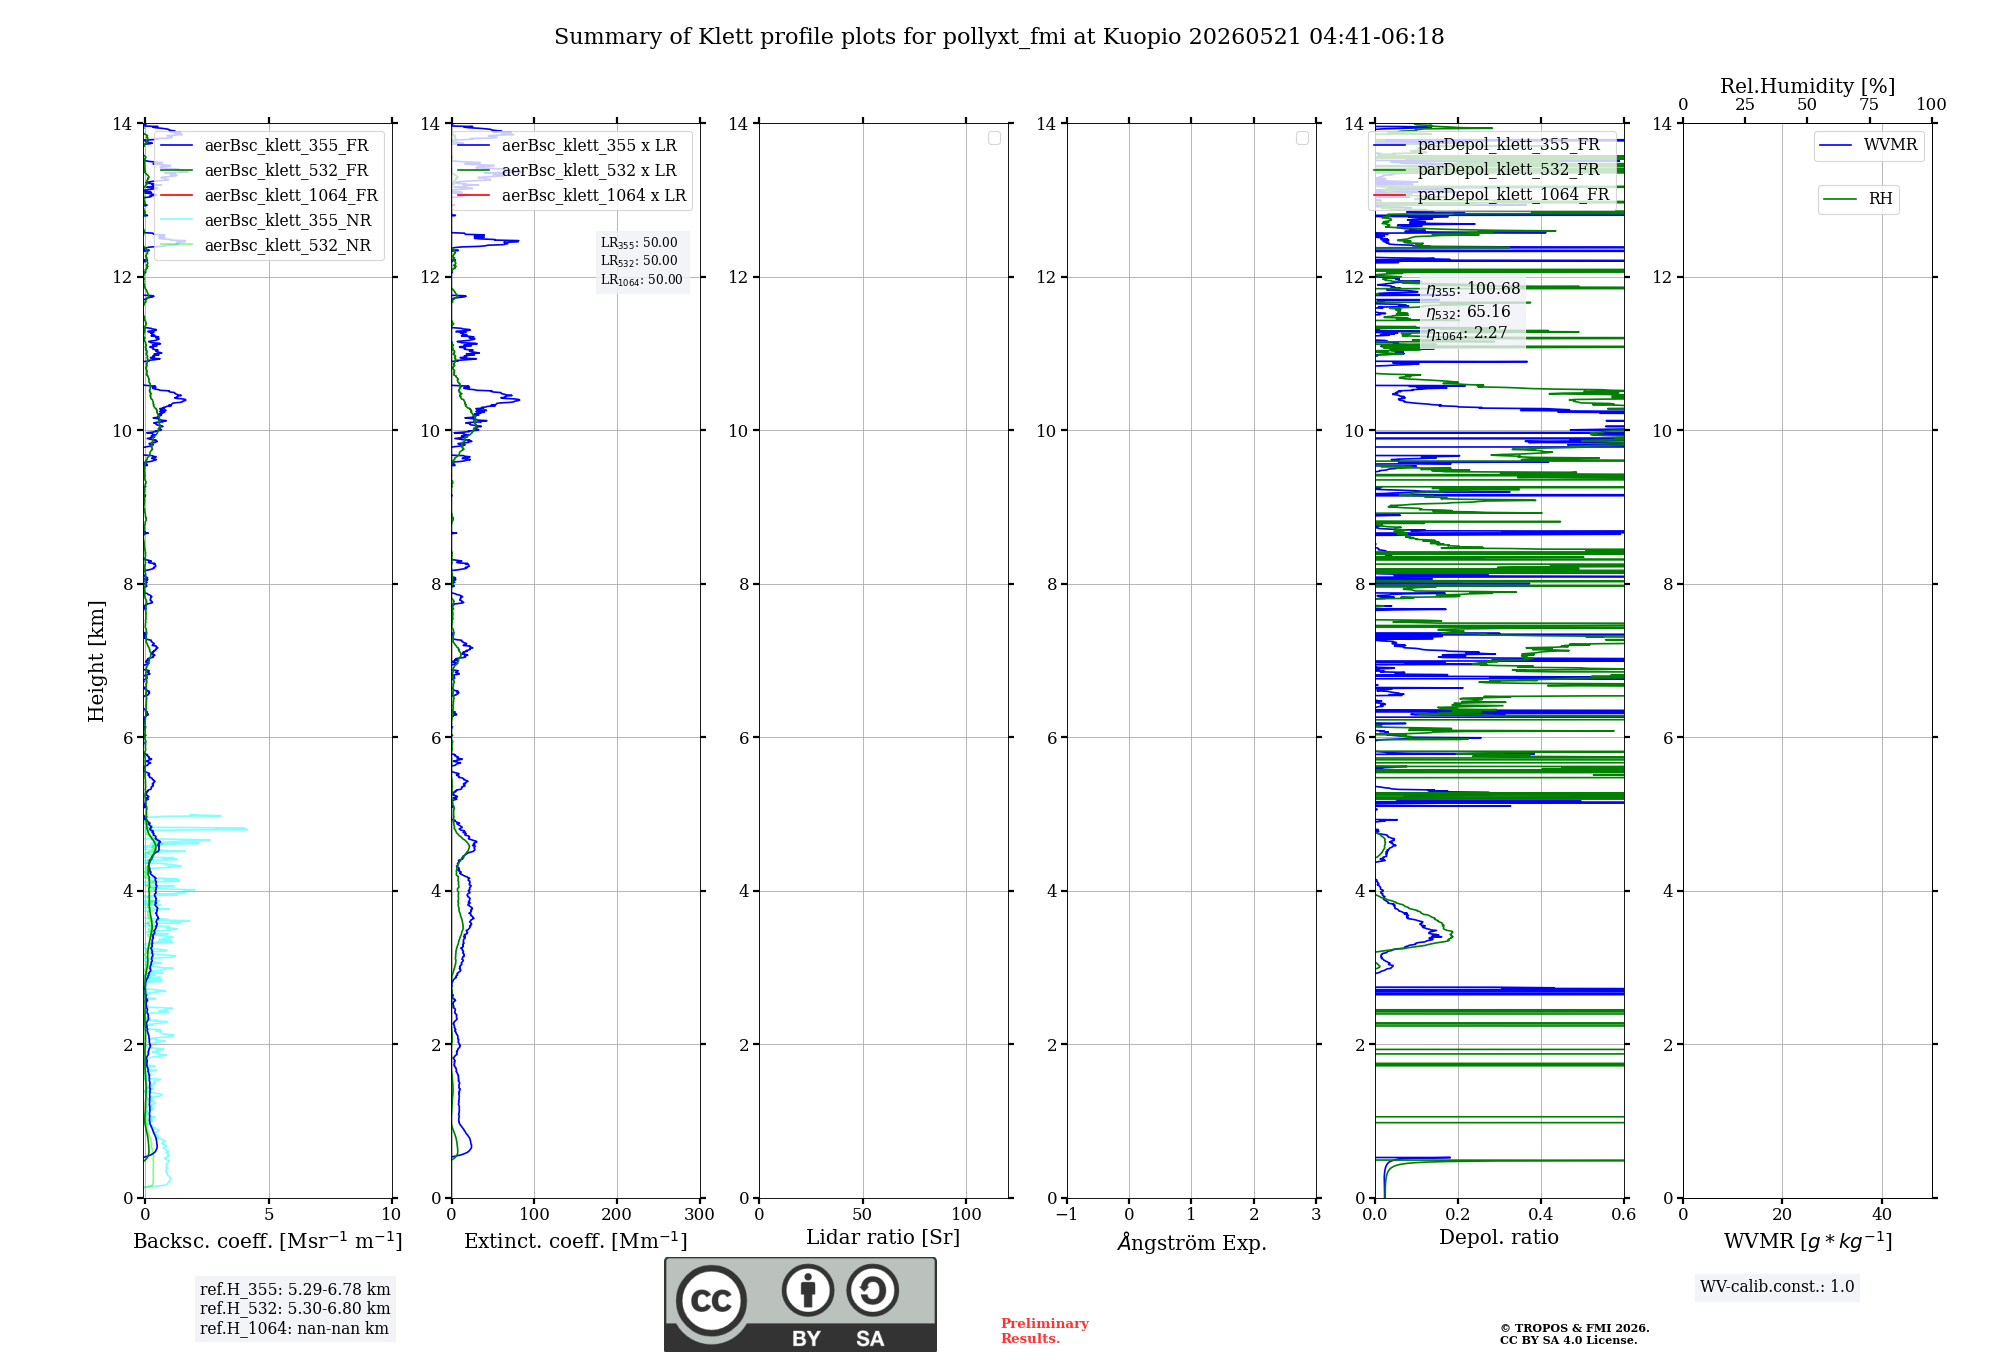2000x1360 pixels.
Task: Click the η1064: 2.27 value
Action: (1466, 333)
